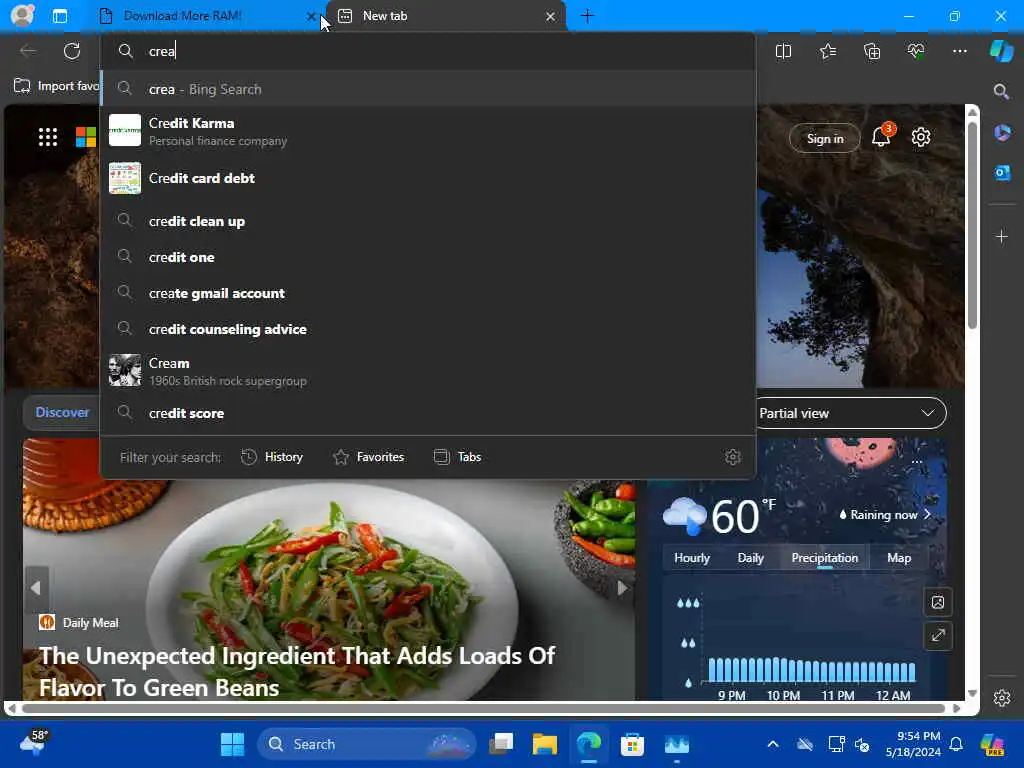
Task: Click the Sign in button
Action: point(825,138)
